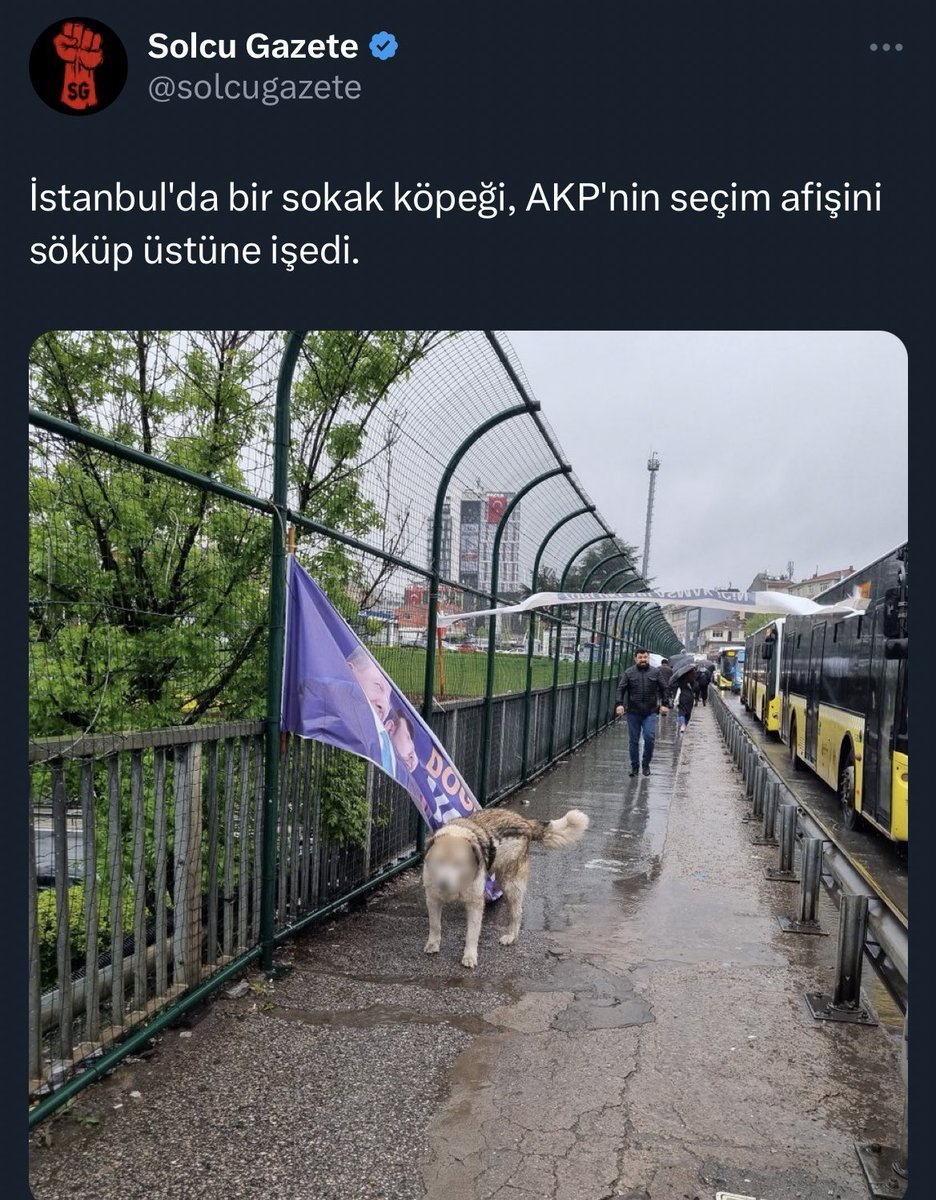Click the white banner stretched across the walkway
This screenshot has height=1200, width=936.
click(x=650, y=603)
